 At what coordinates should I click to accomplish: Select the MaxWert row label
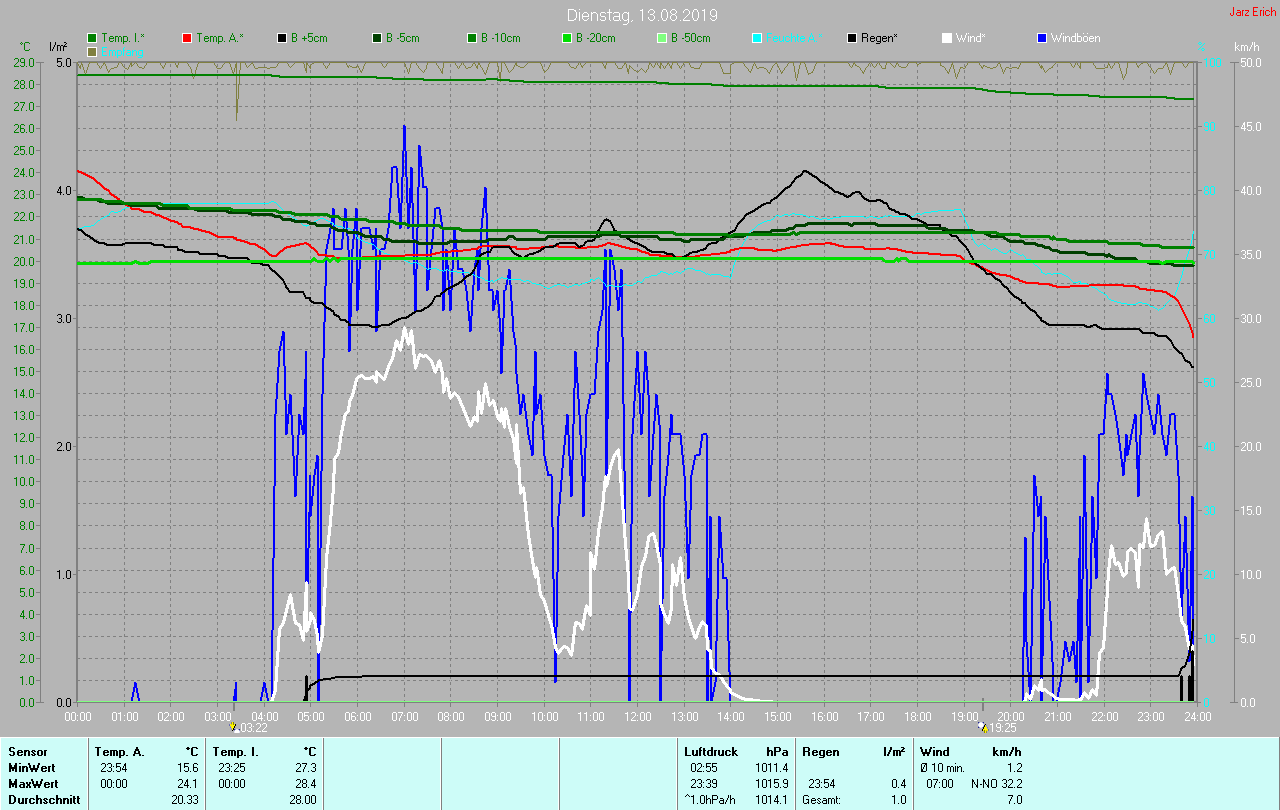point(31,783)
